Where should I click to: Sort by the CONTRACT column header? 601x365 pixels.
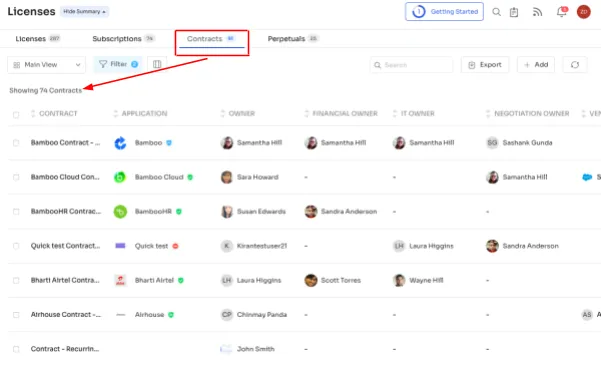(x=58, y=113)
